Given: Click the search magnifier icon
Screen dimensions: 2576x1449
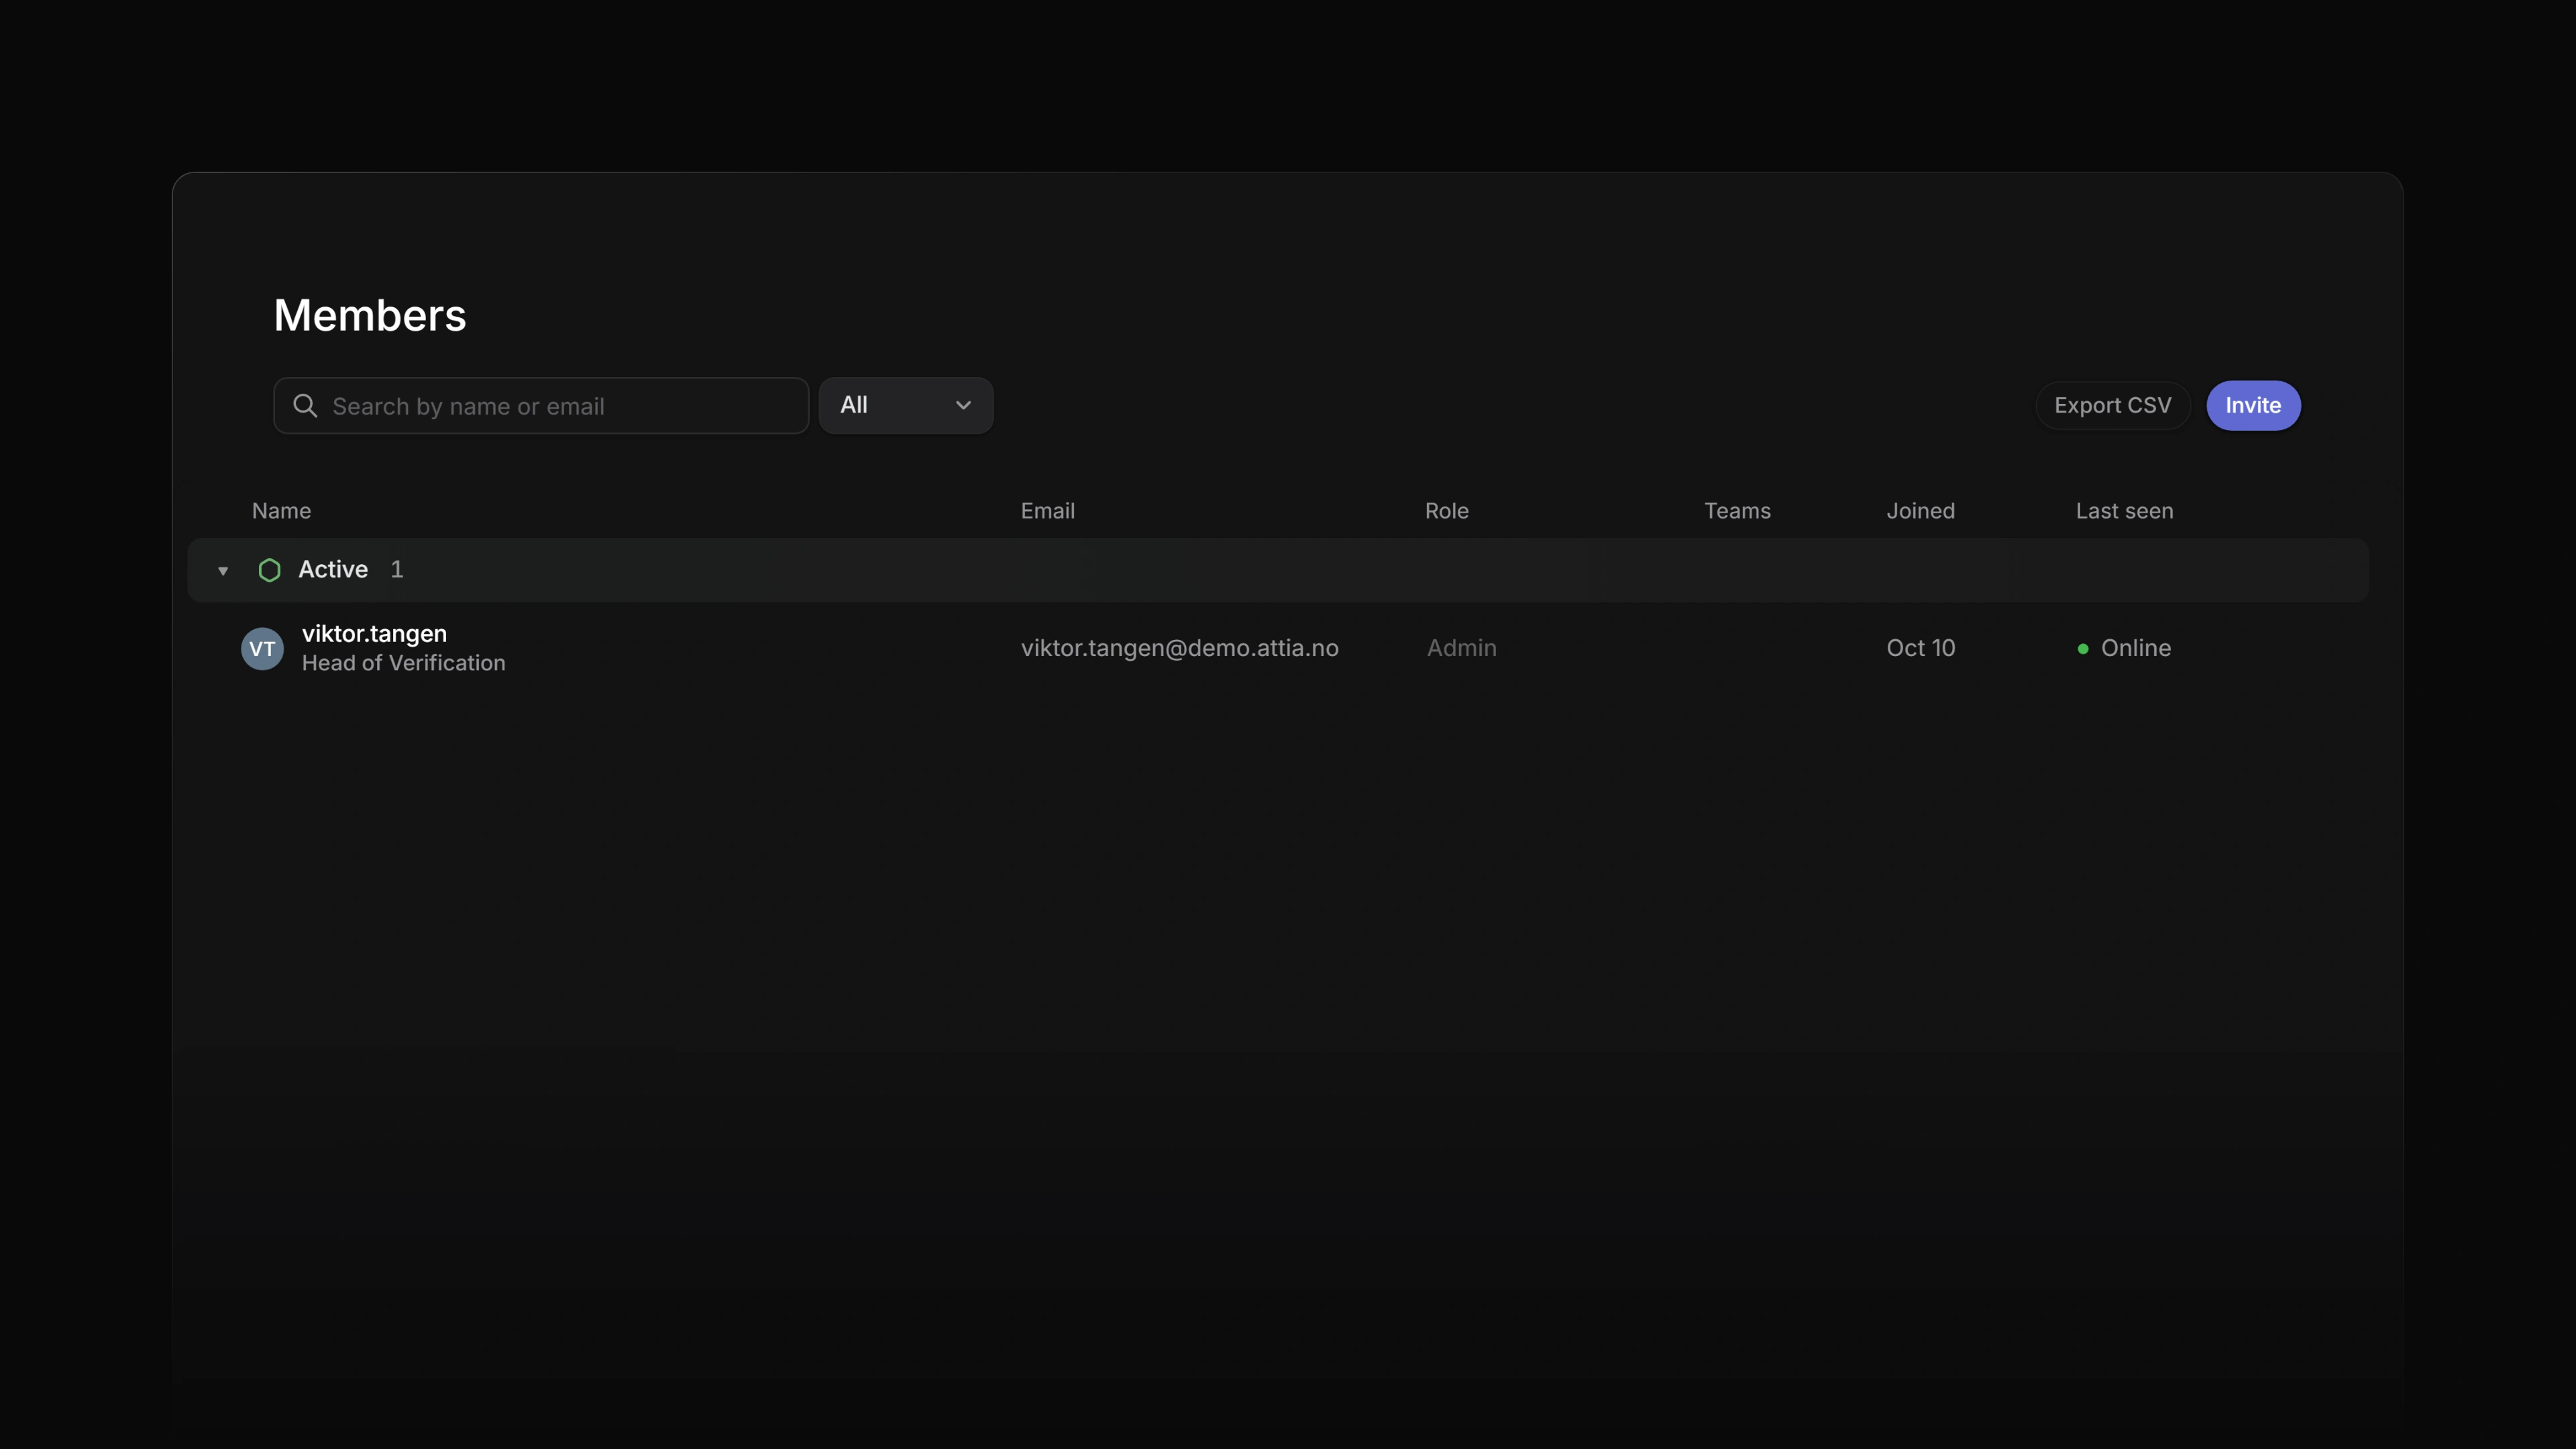Looking at the screenshot, I should (305, 406).
